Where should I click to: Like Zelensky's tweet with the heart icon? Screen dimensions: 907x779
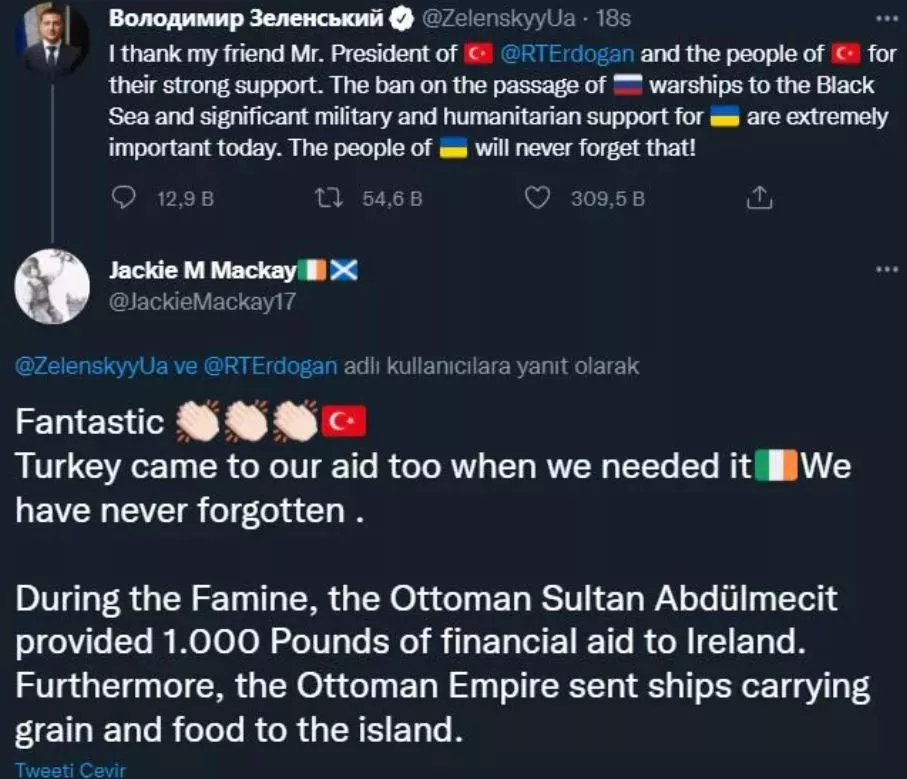tap(538, 198)
